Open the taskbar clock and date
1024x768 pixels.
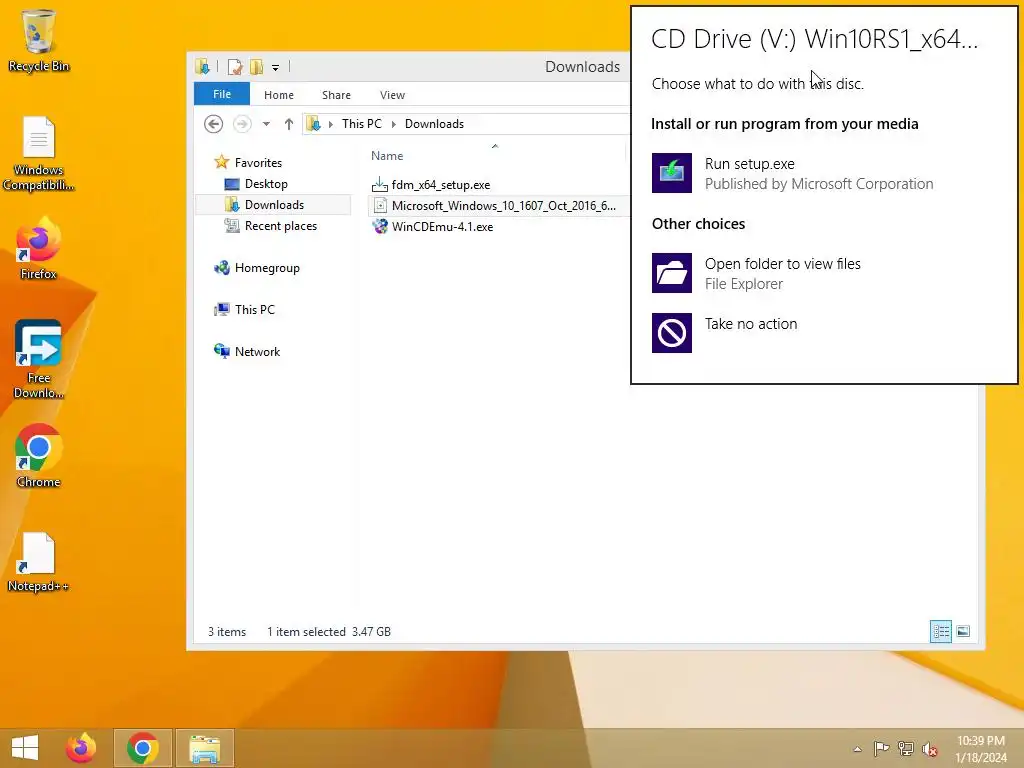[981, 749]
